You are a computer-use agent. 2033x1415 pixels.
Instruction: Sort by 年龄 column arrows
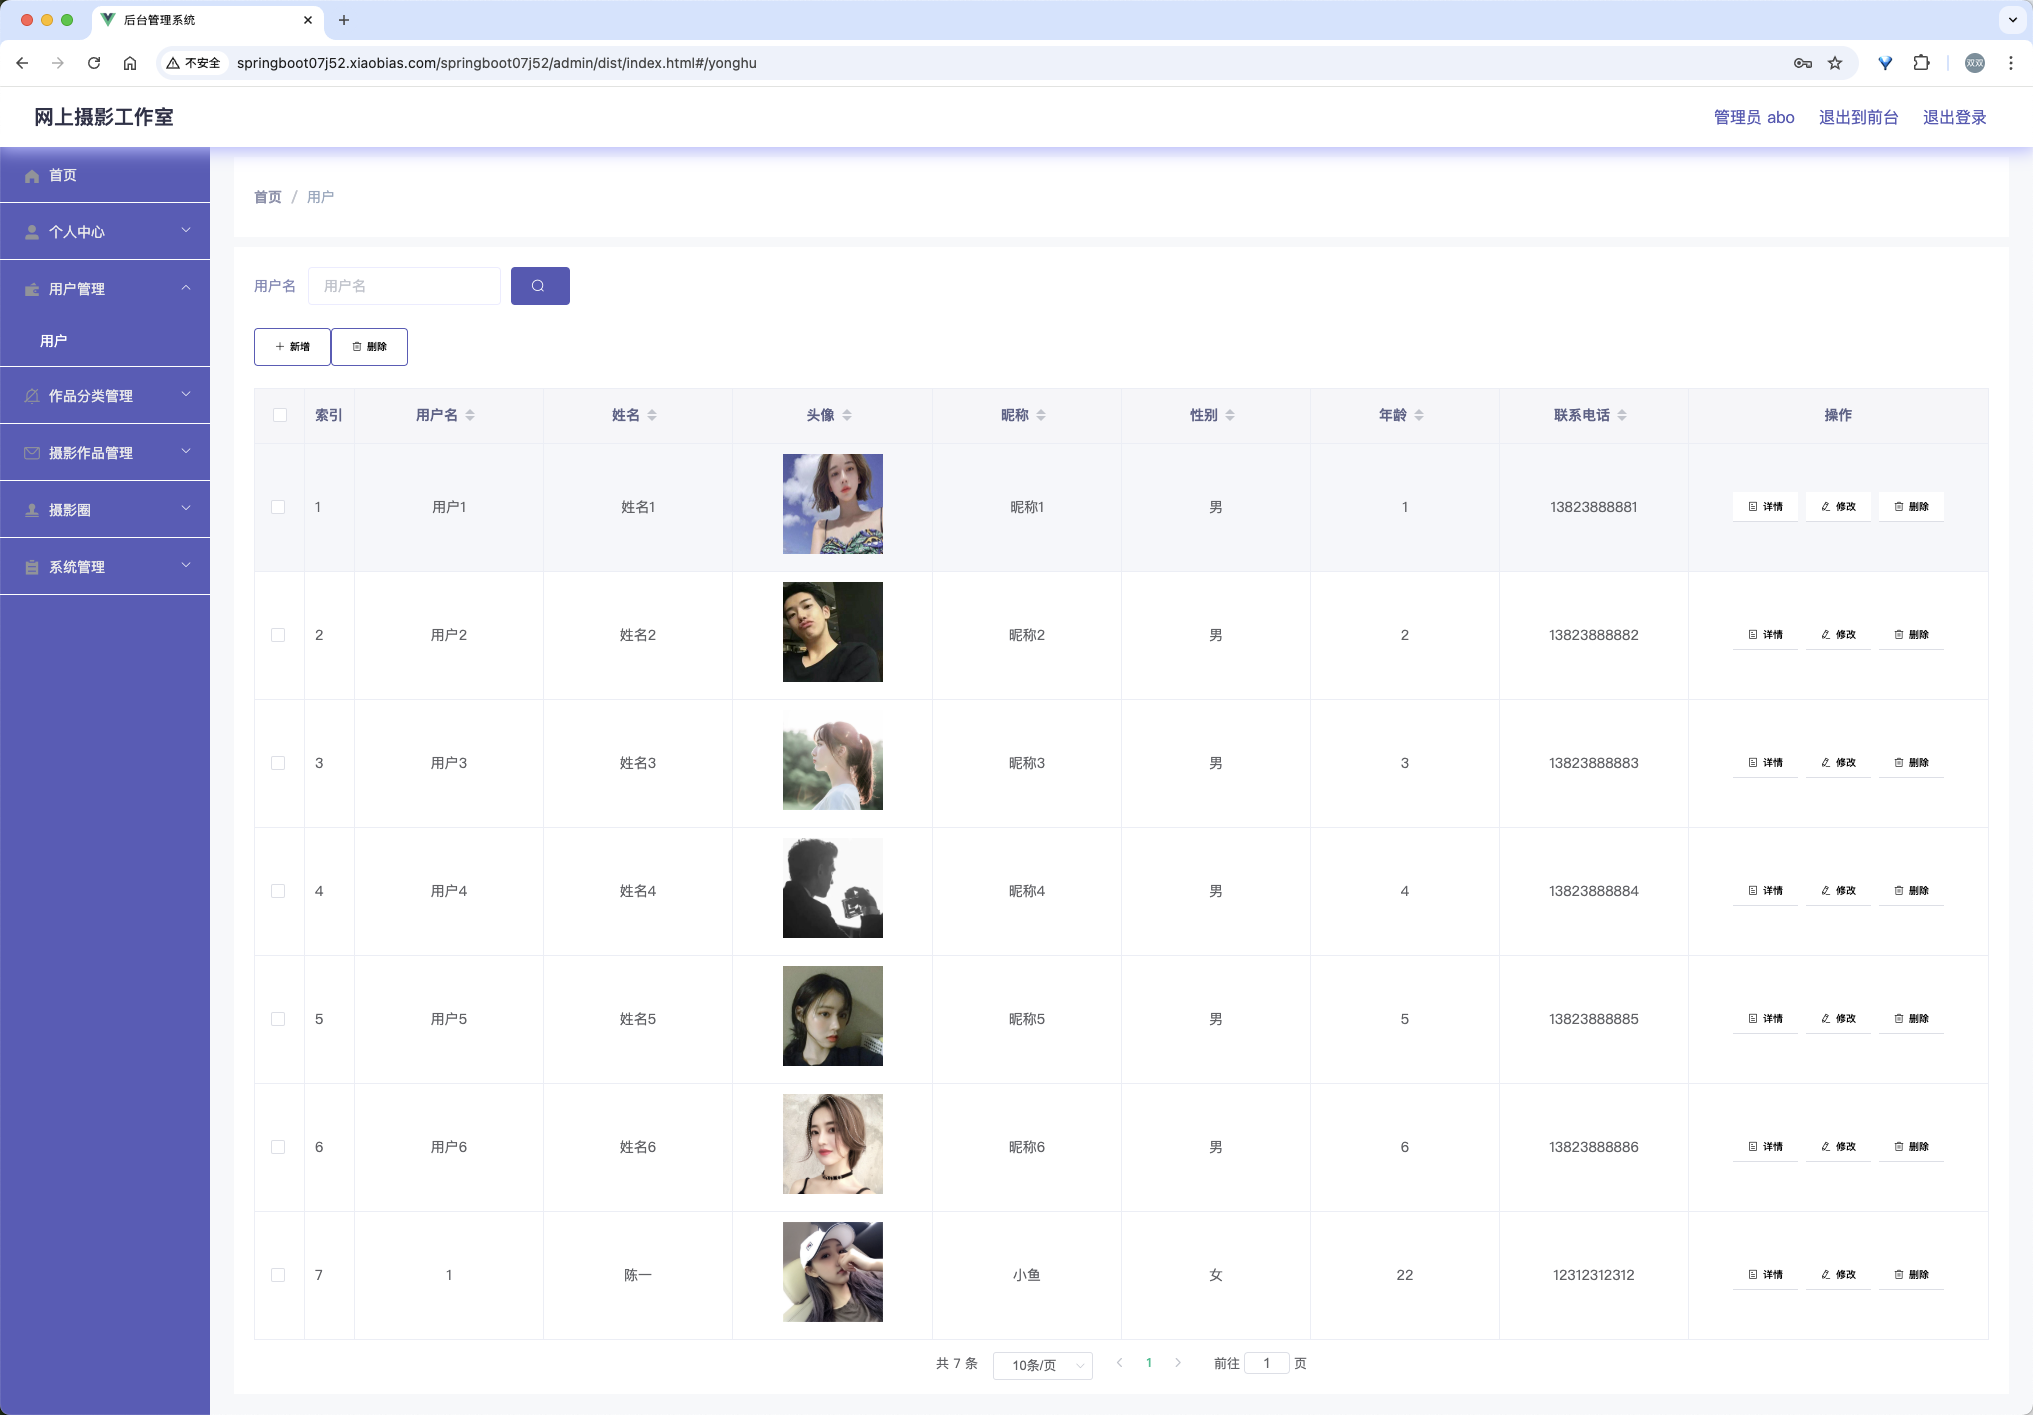click(1419, 415)
